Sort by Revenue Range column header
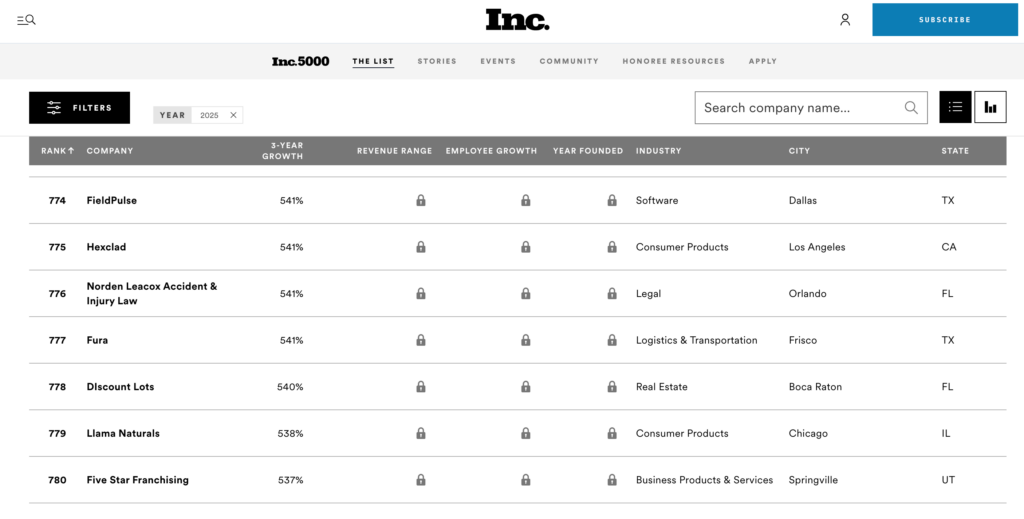 (x=394, y=151)
